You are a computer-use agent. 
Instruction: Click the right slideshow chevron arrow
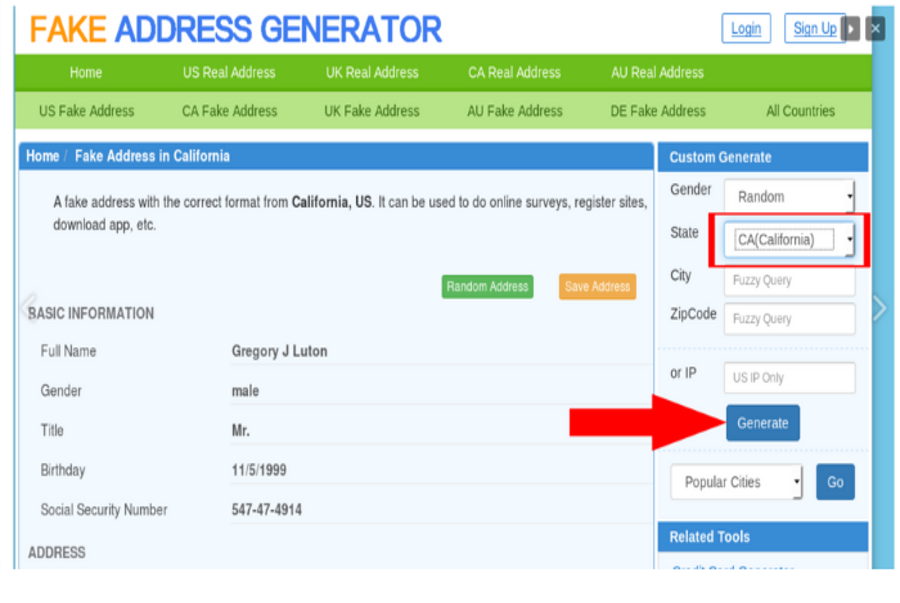tap(879, 308)
